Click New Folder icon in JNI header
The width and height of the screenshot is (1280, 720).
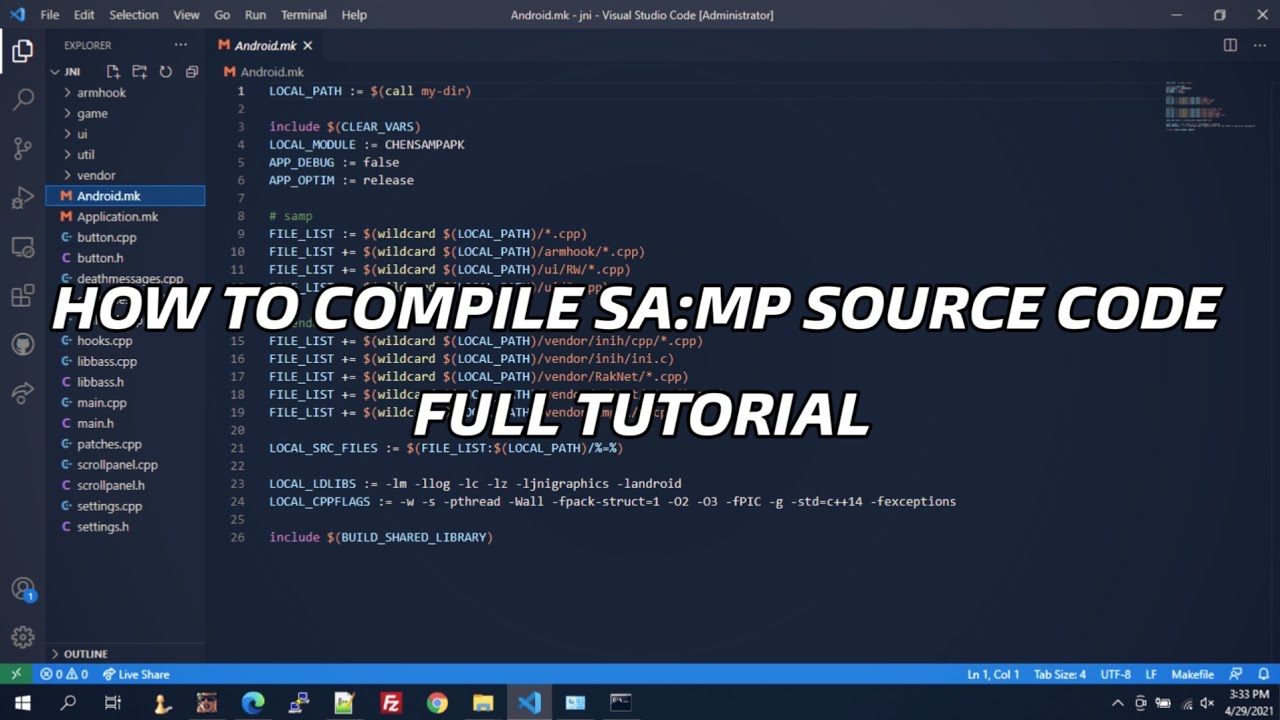click(139, 72)
